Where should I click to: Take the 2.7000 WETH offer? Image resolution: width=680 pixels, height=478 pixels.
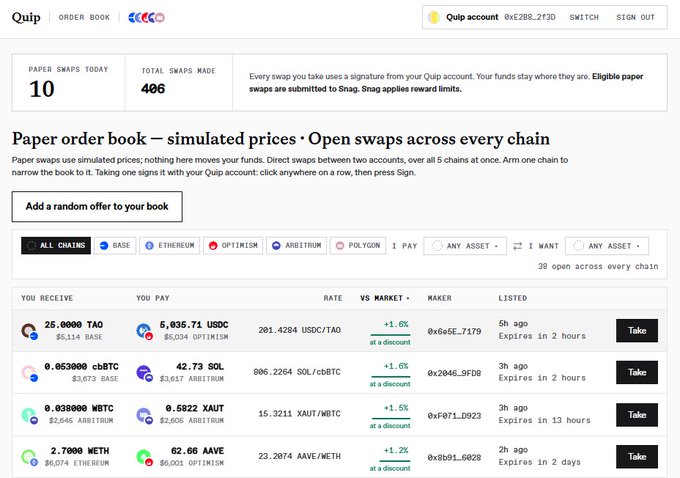pos(637,456)
